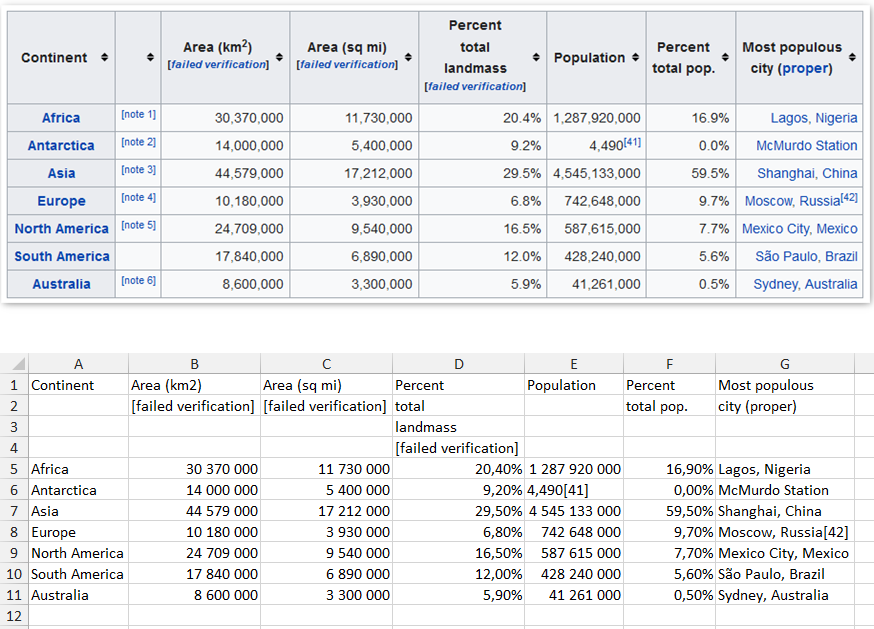Select cell D4 '[failed verification]'
874x629 pixels.
[x=459, y=448]
